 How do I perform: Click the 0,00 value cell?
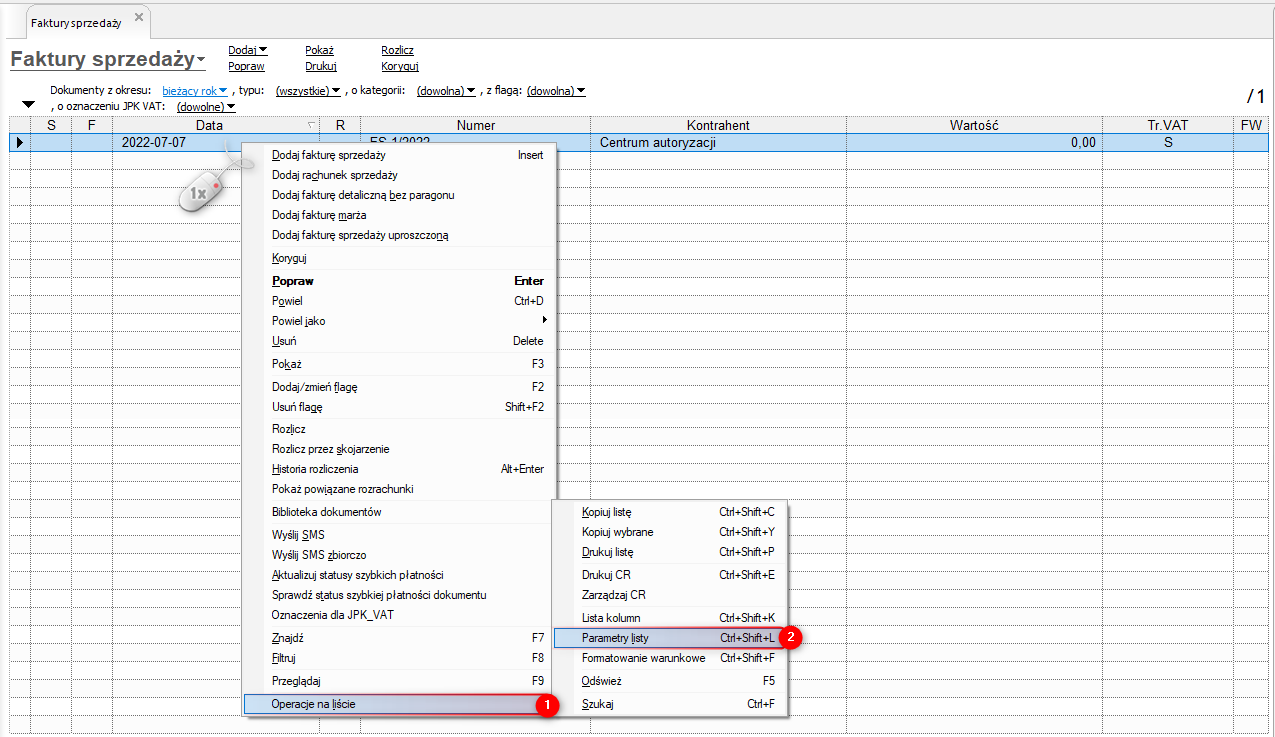pyautogui.click(x=974, y=143)
